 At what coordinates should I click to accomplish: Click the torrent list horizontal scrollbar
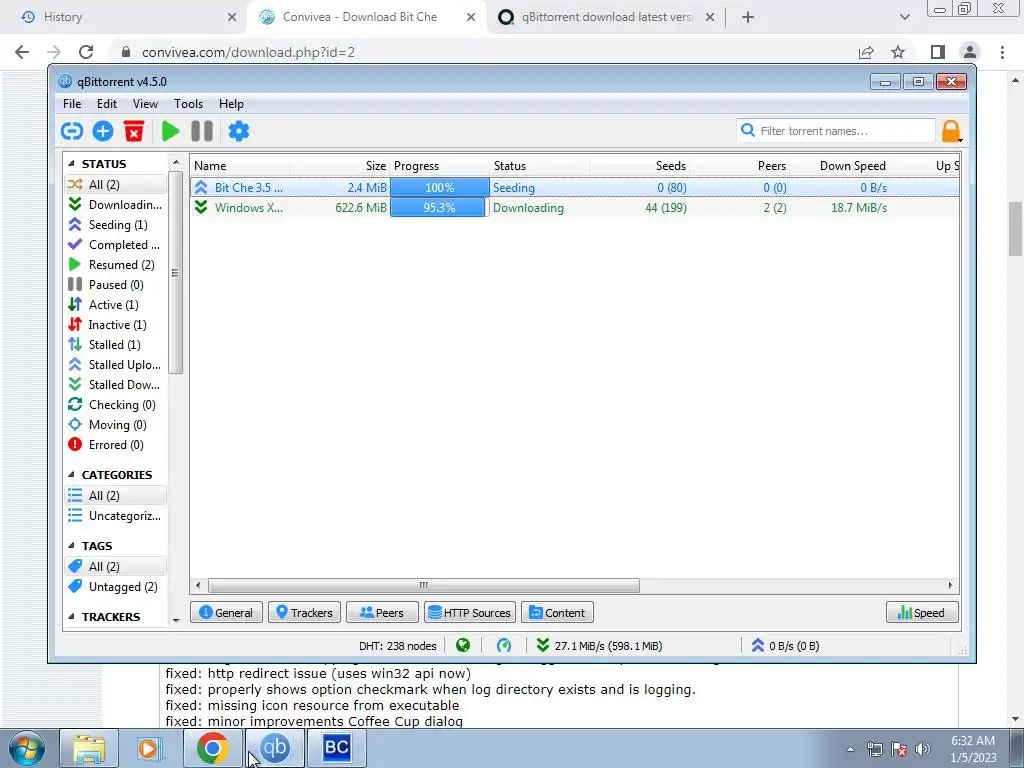(424, 585)
